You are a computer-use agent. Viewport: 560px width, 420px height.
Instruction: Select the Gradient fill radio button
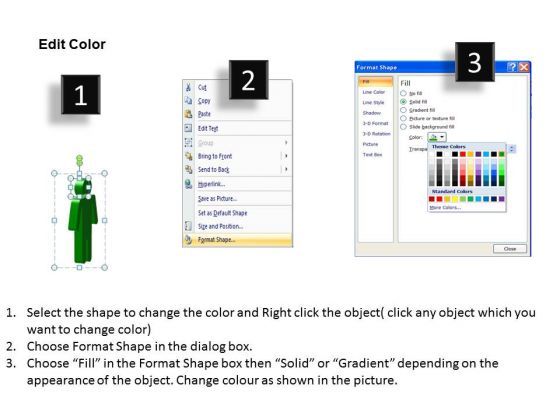point(404,110)
